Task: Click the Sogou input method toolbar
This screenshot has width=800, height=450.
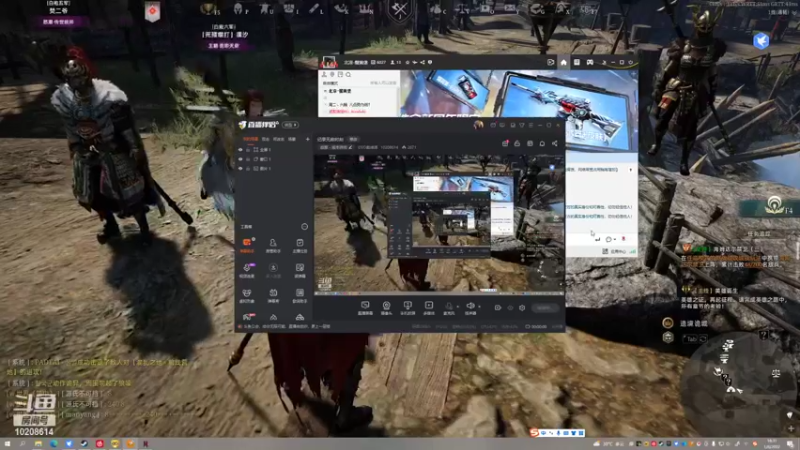Action: click(557, 433)
